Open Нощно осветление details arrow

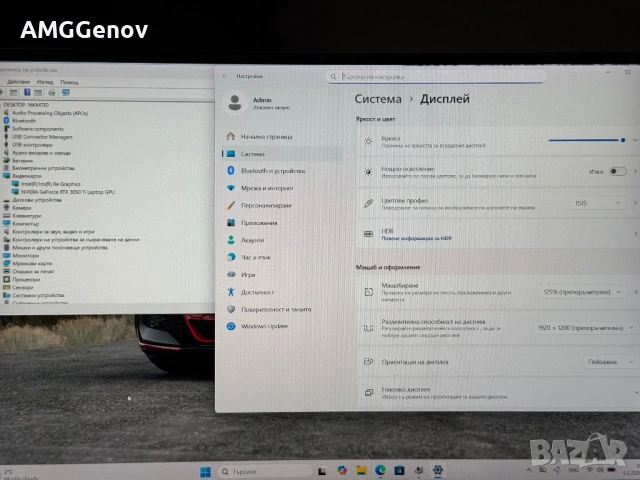pyautogui.click(x=636, y=171)
